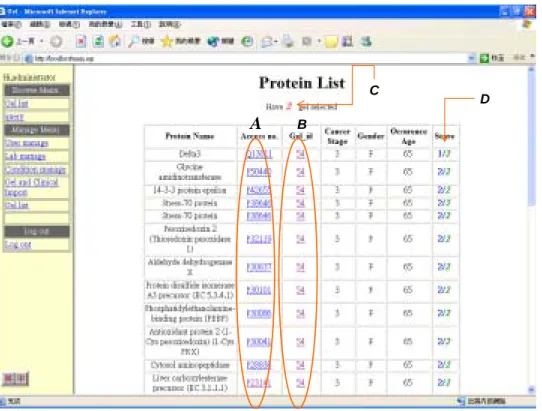
Task: Open the Condition manage sidebar link
Action: [35, 170]
